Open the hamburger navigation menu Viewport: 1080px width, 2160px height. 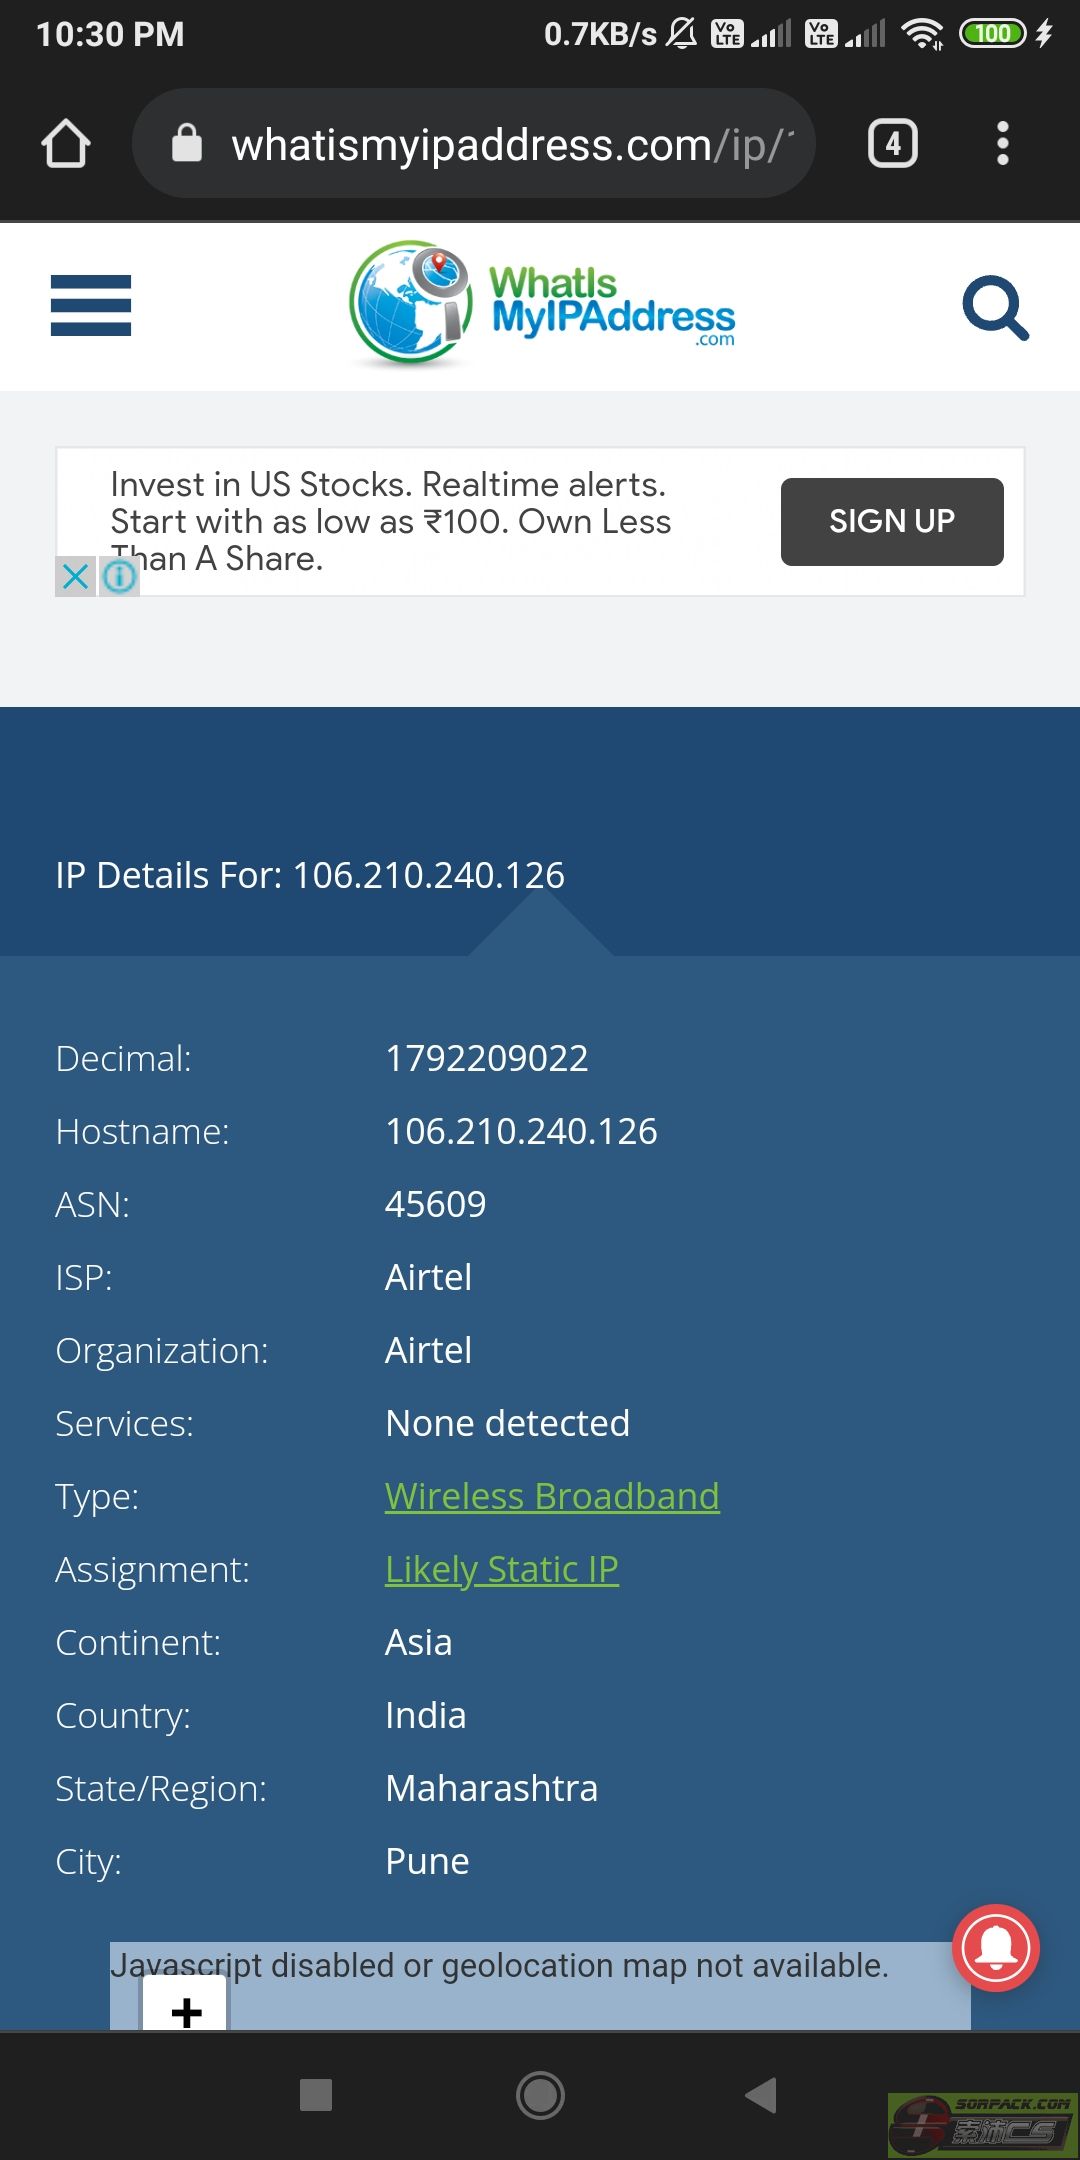(x=91, y=305)
